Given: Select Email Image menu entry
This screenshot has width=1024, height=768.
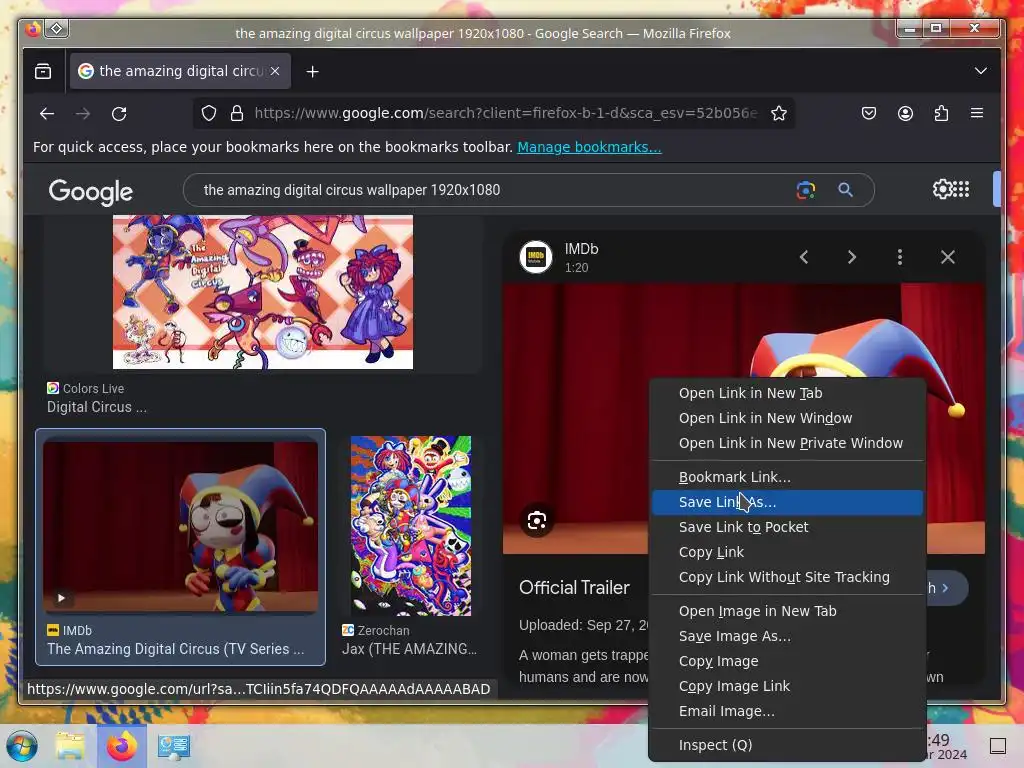Looking at the screenshot, I should point(788,711).
